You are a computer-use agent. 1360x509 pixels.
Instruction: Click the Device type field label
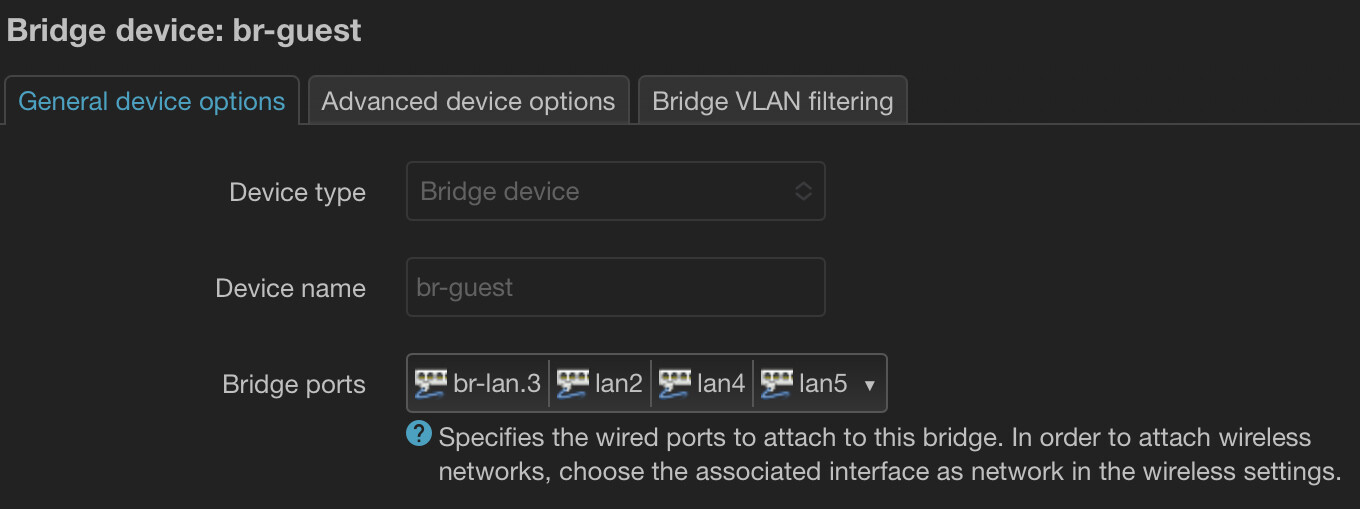click(297, 192)
